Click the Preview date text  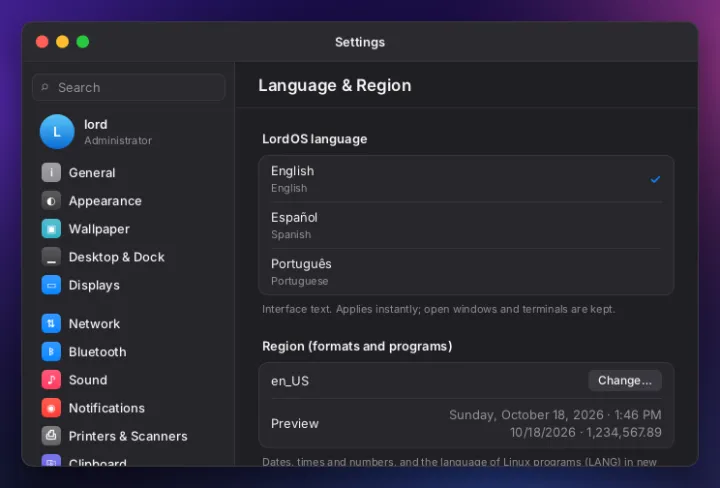coord(555,415)
